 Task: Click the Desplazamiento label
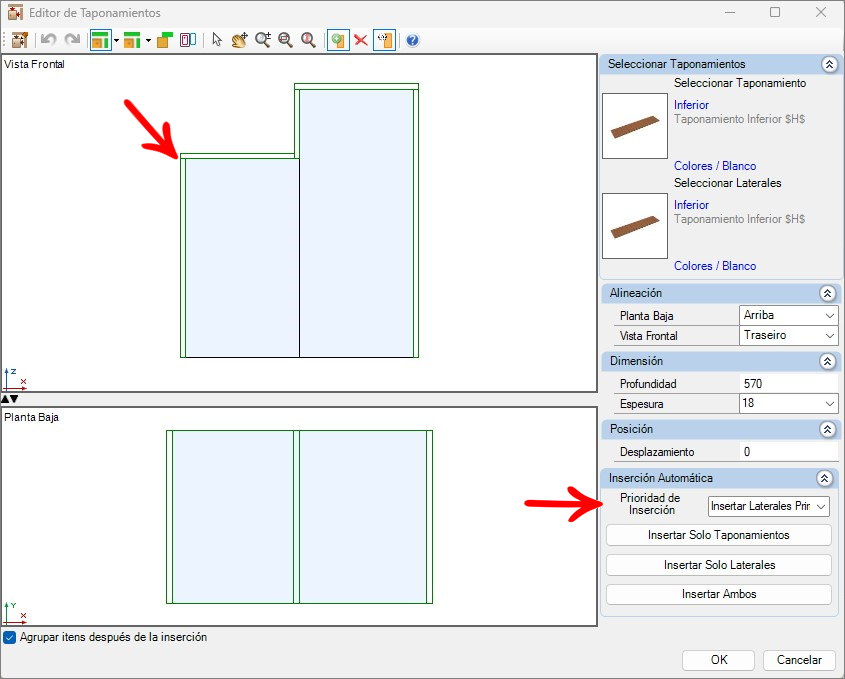coord(656,452)
